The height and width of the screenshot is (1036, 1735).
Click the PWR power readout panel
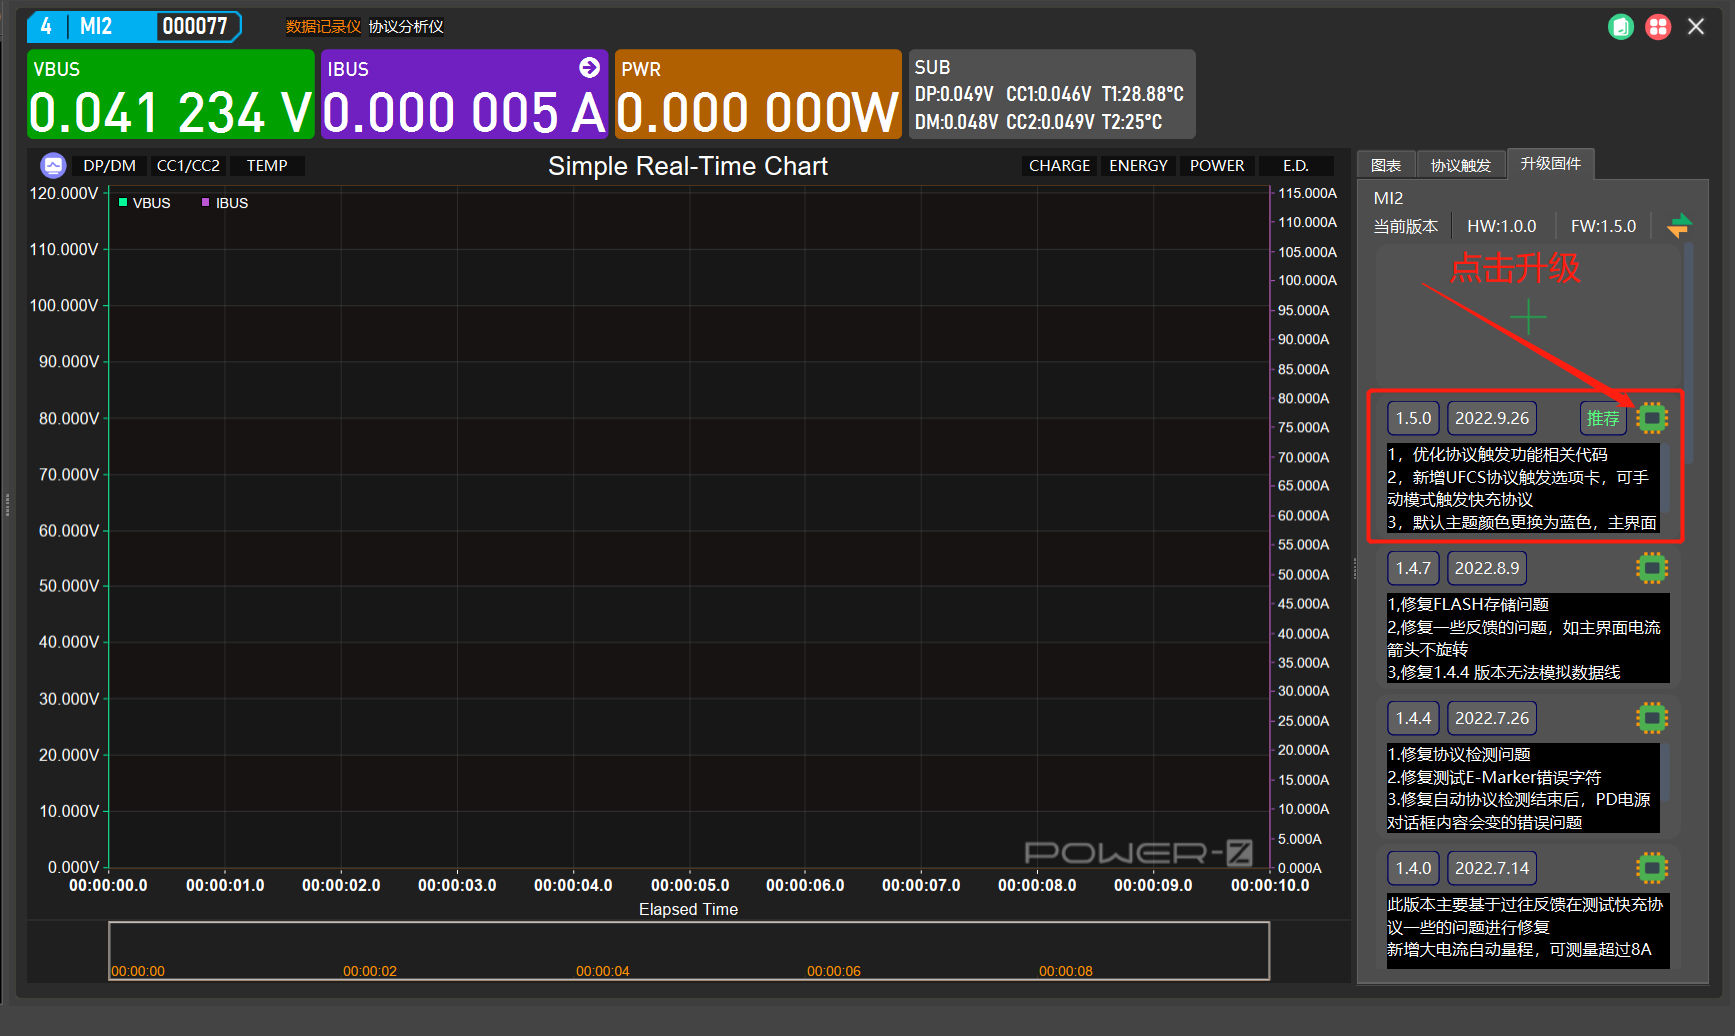tap(758, 94)
